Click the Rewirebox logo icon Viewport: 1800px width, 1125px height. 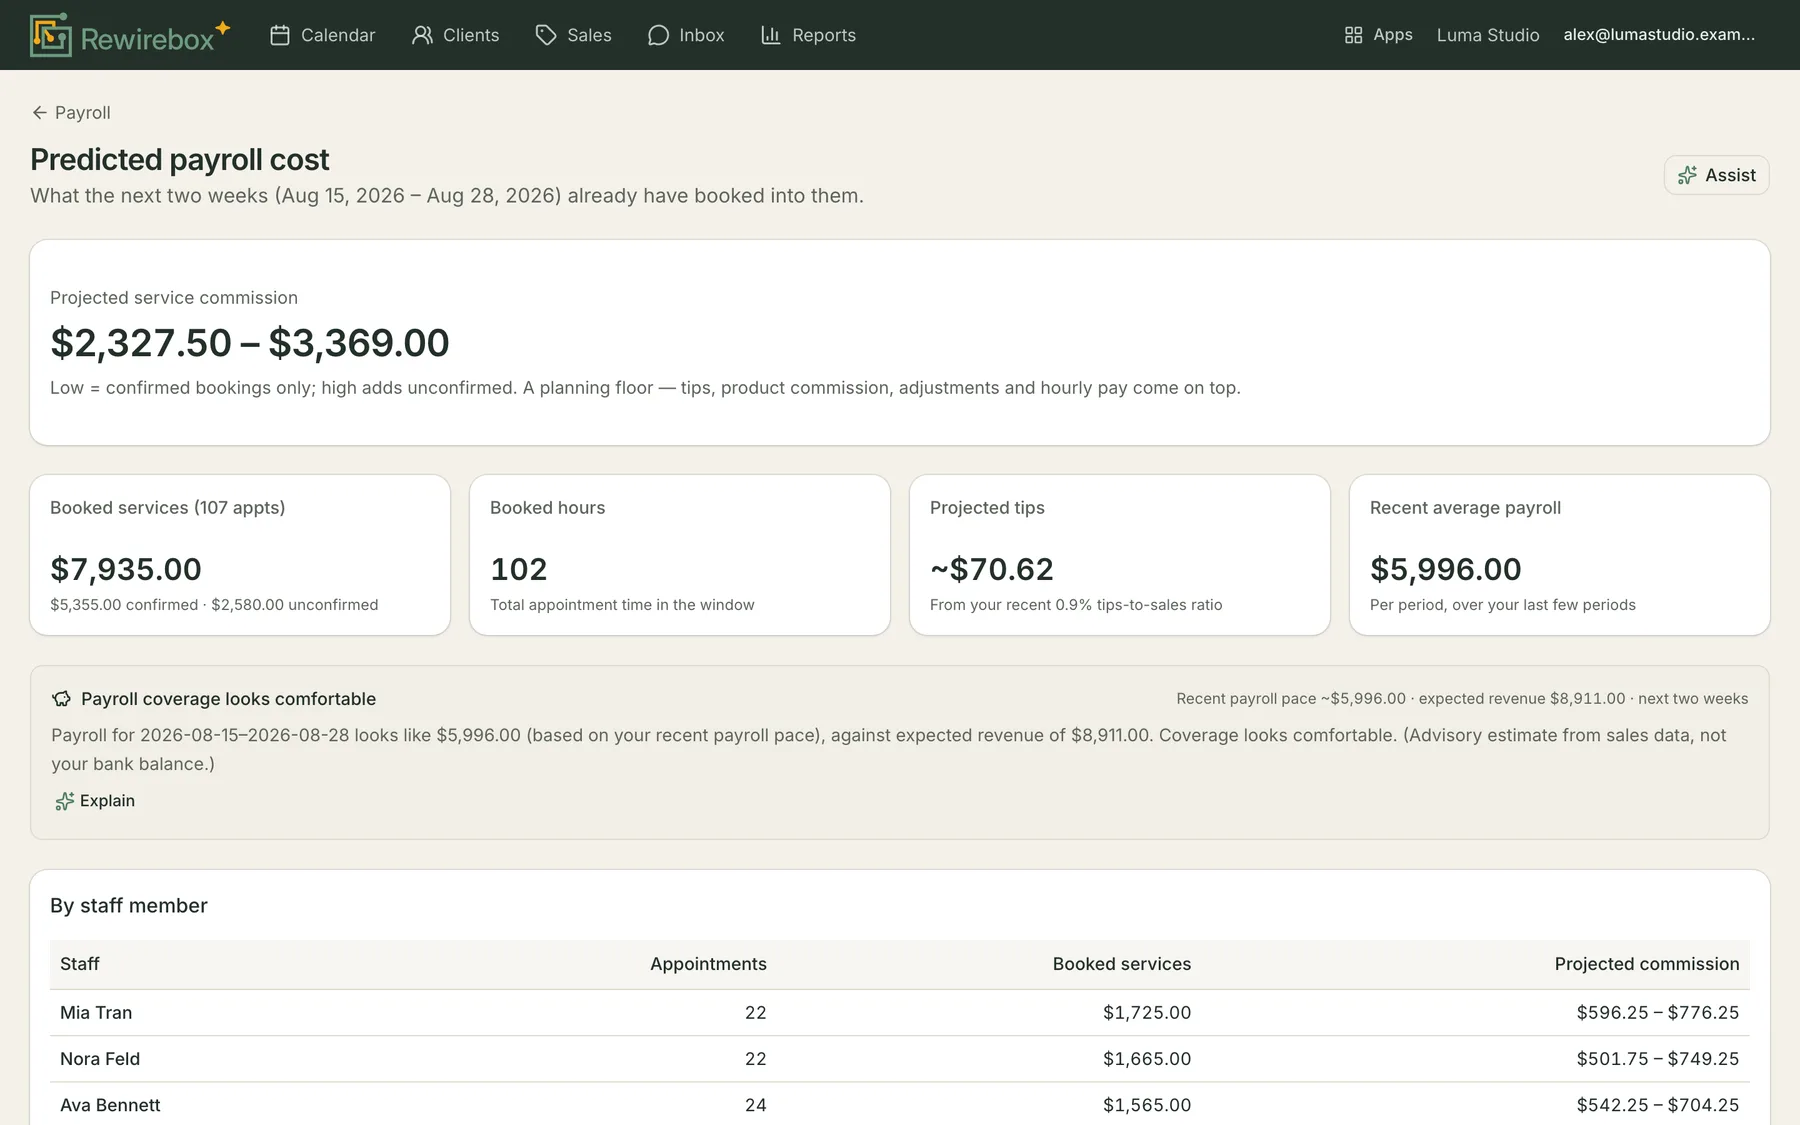(x=51, y=35)
